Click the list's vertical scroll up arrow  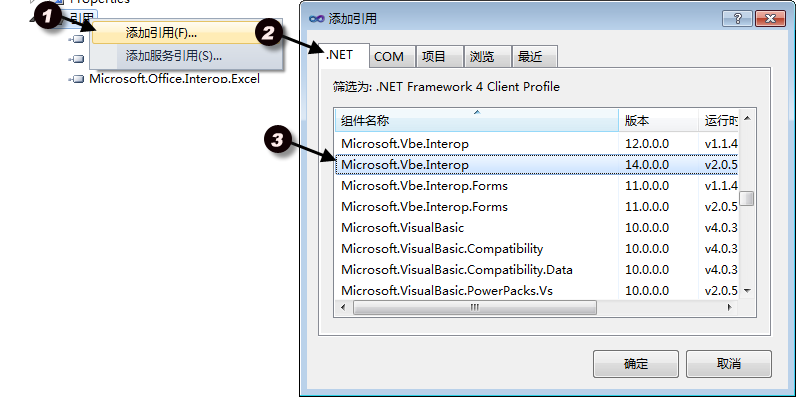coord(747,118)
